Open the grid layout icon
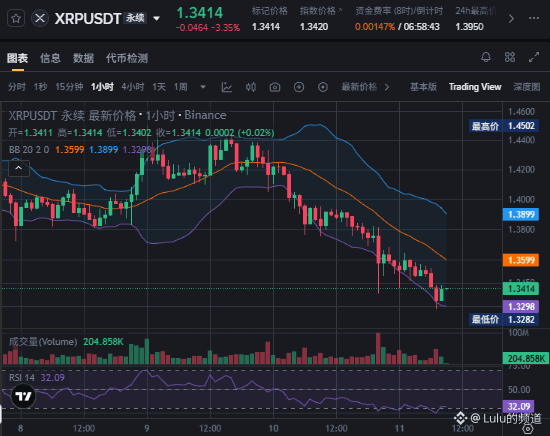 (510, 57)
